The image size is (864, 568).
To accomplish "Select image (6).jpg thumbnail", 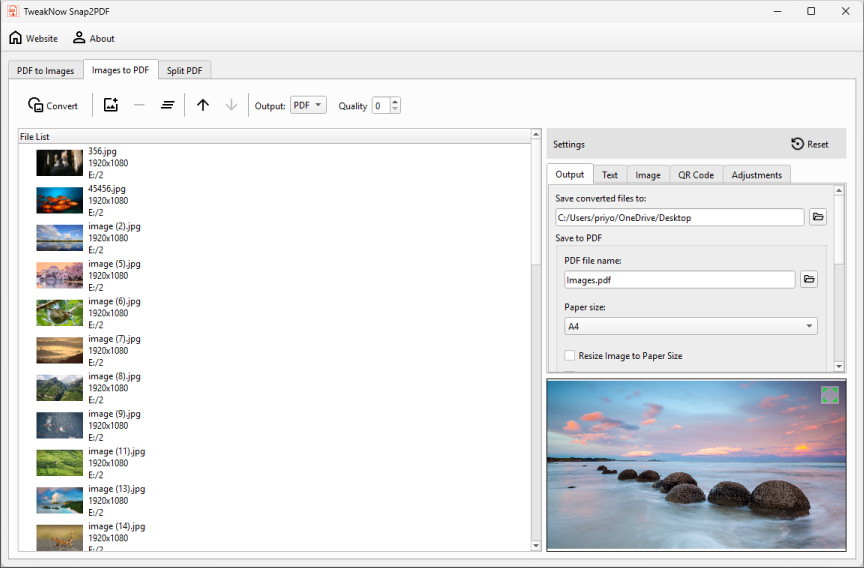I will point(60,313).
